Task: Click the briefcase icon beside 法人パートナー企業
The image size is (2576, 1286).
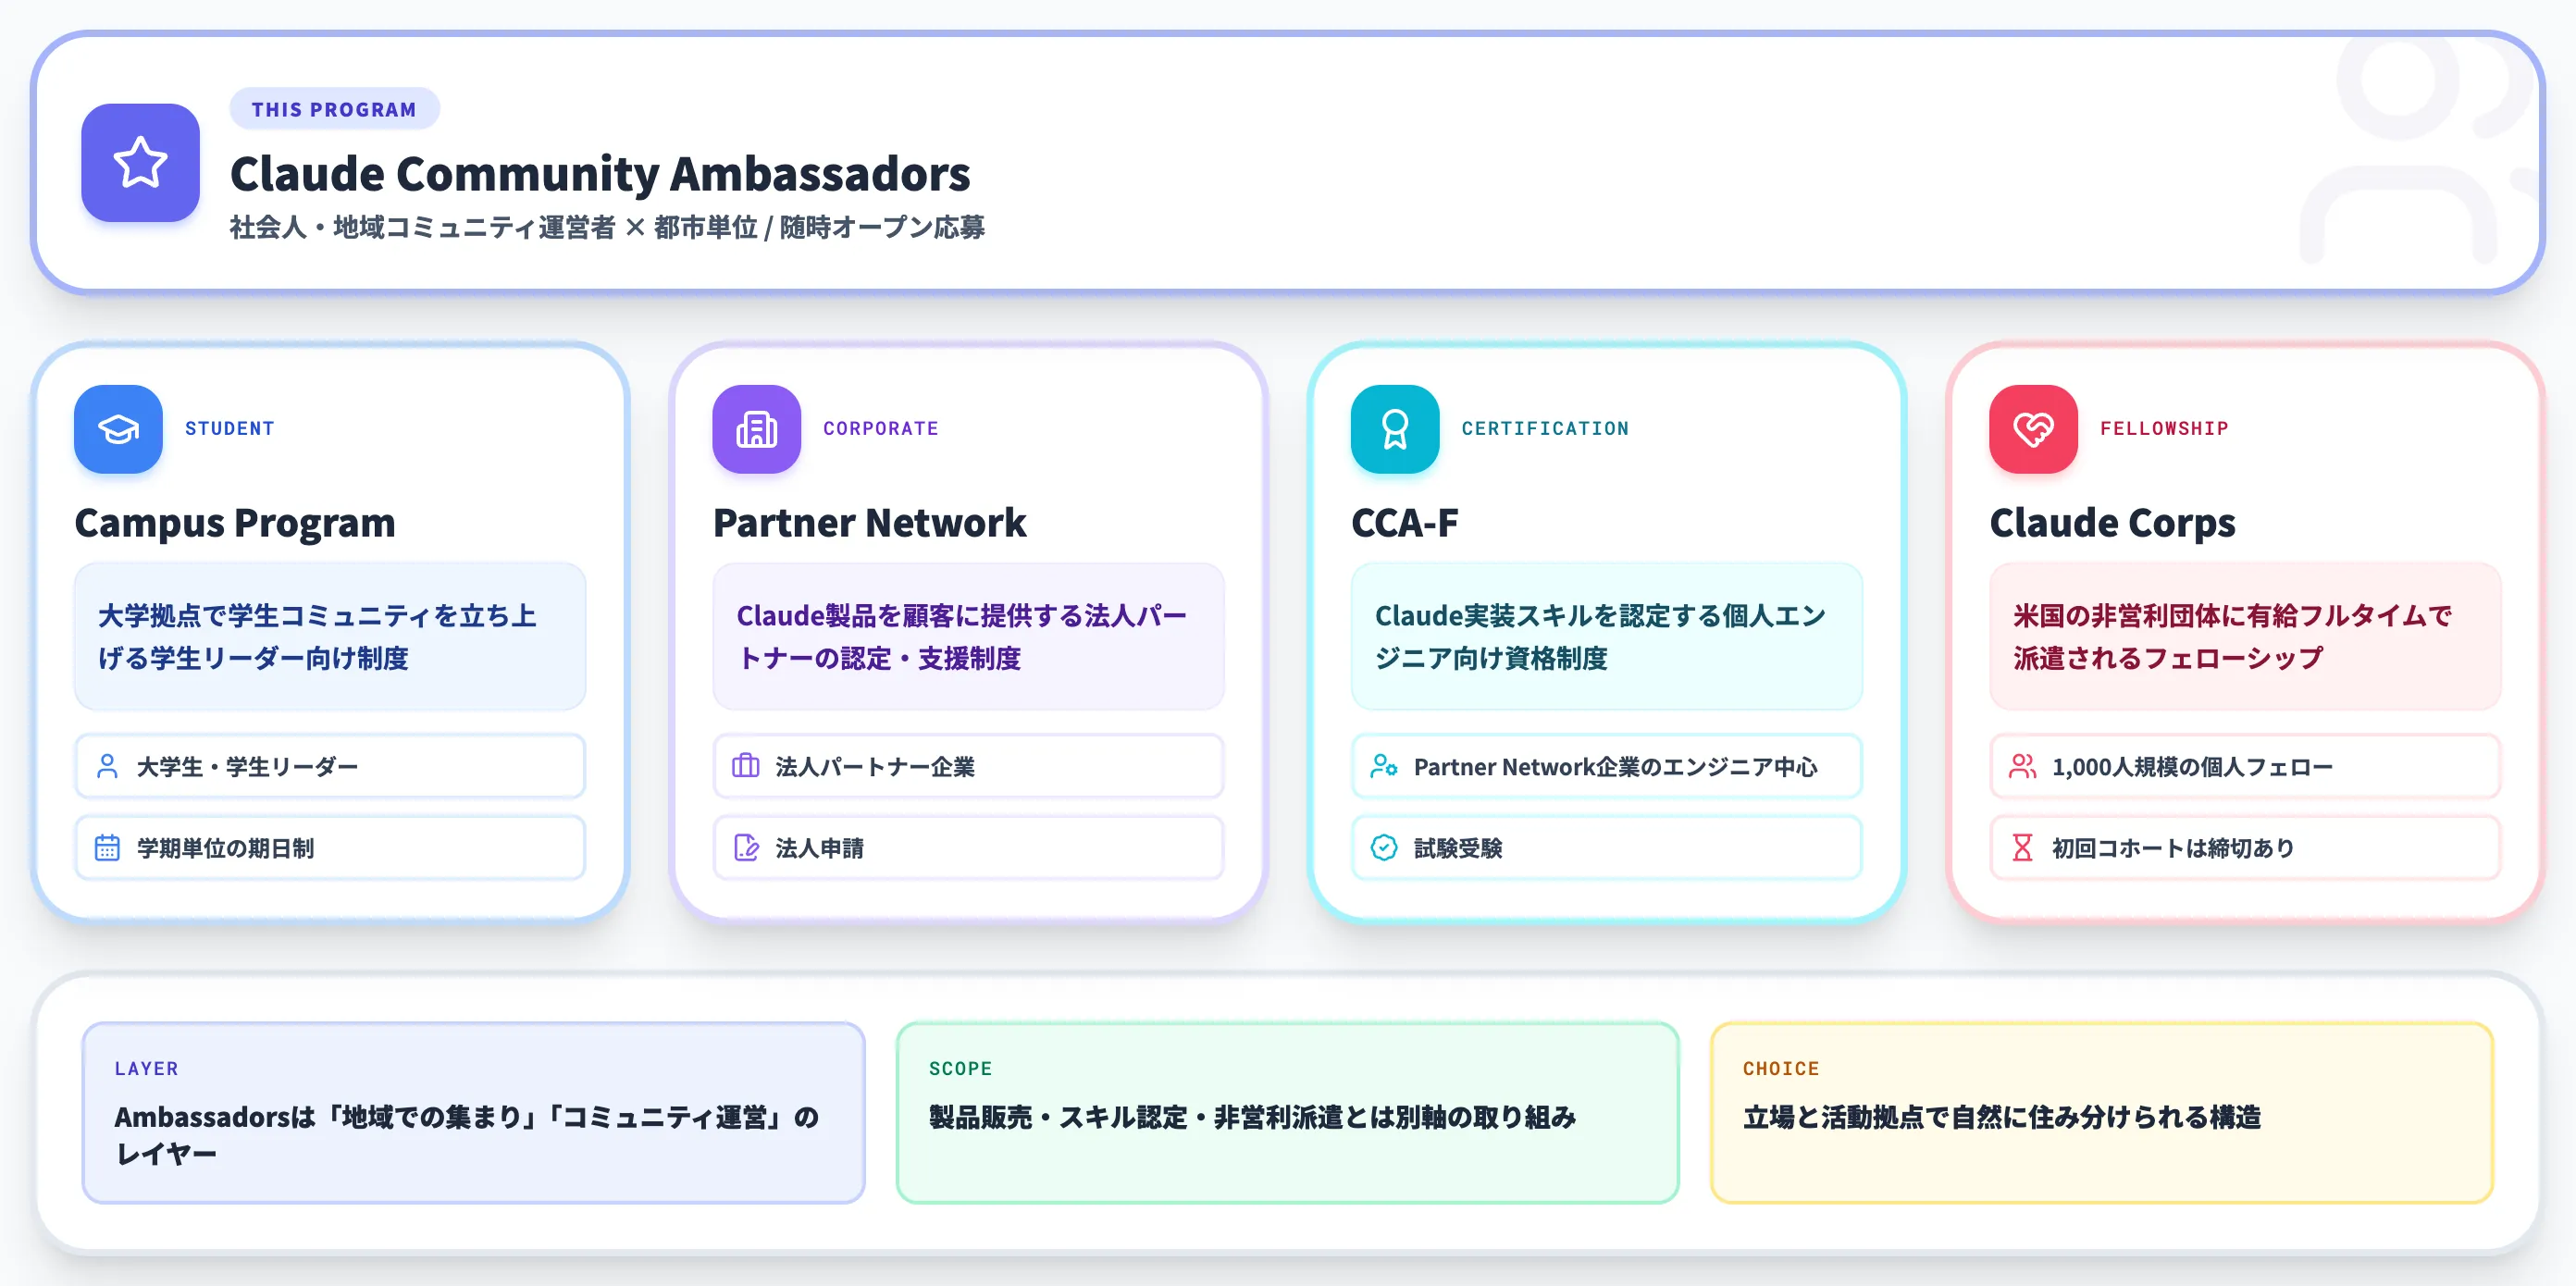Action: coord(746,767)
